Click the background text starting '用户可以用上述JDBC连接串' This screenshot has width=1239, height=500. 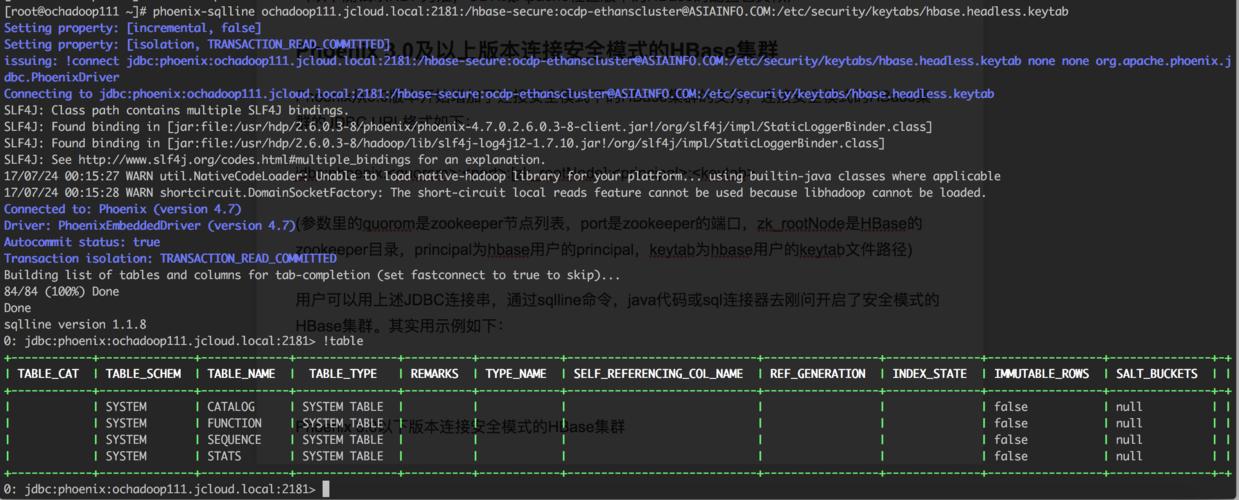point(618,300)
